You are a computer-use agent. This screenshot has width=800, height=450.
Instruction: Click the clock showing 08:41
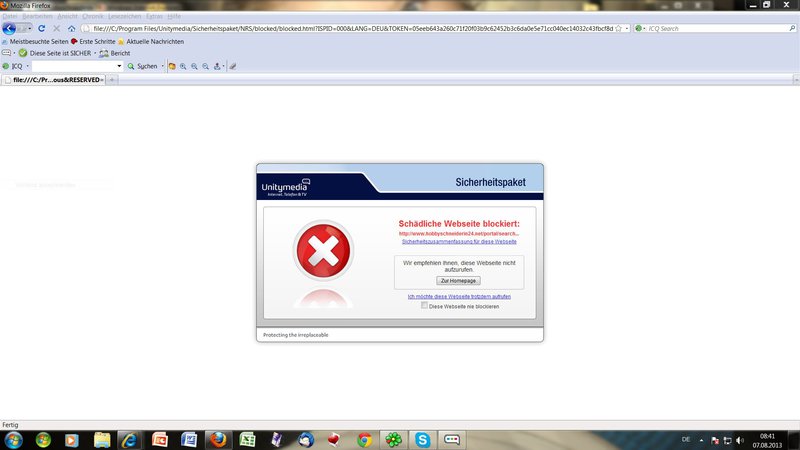pos(767,436)
